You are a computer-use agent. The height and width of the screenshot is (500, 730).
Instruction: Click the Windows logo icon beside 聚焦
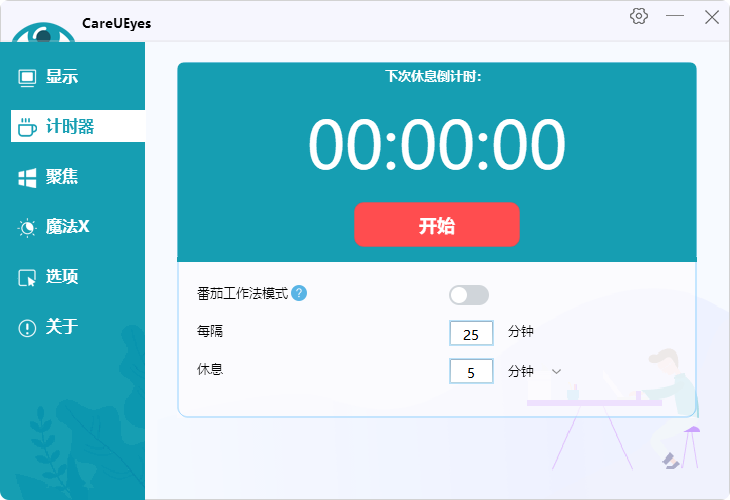tap(27, 177)
